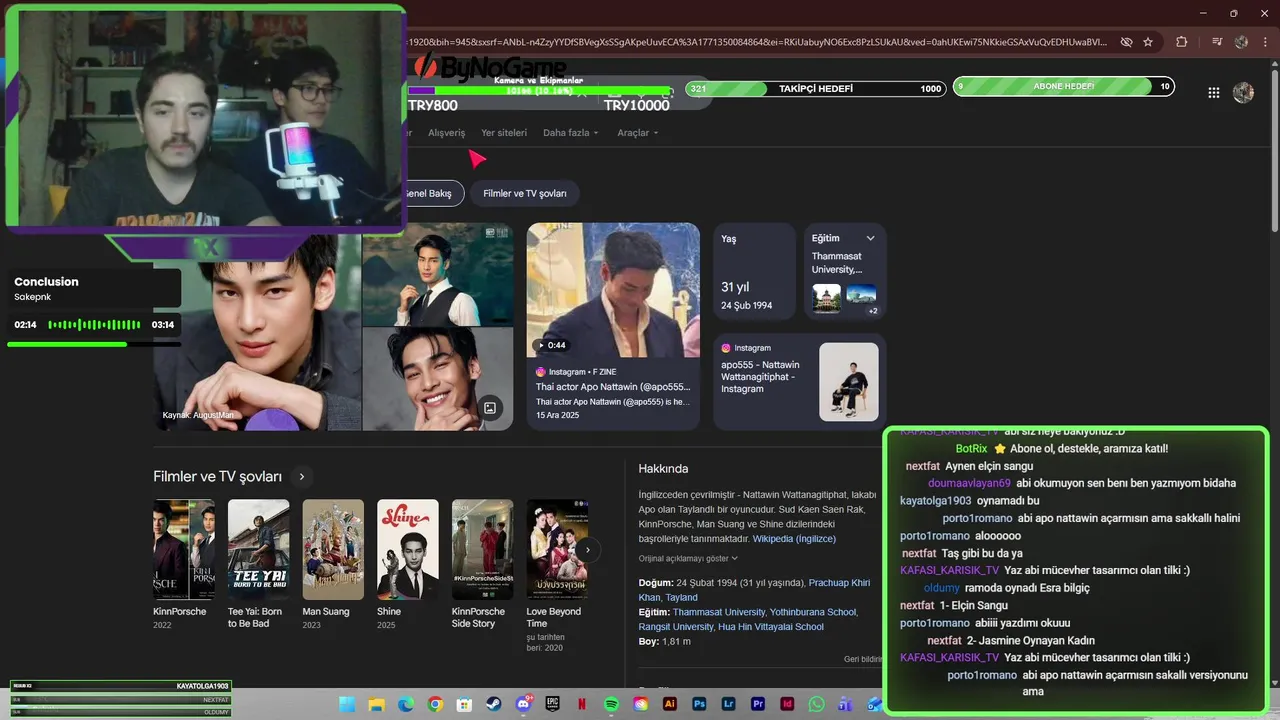Click the next arrow in the films carousel
1280x720 pixels.
pyautogui.click(x=589, y=549)
